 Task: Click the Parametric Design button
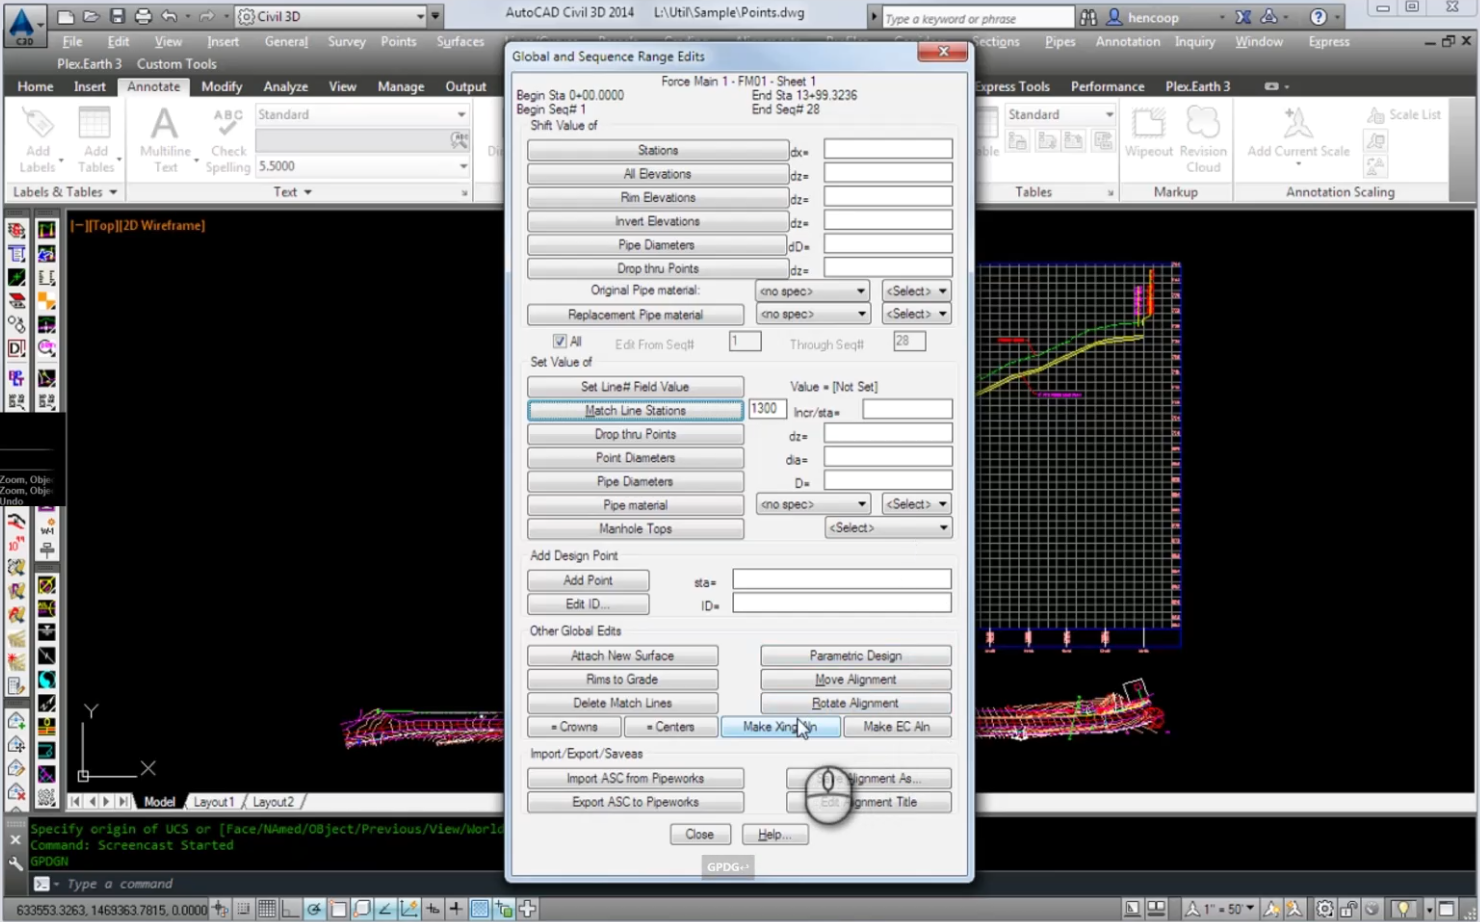pyautogui.click(x=855, y=656)
